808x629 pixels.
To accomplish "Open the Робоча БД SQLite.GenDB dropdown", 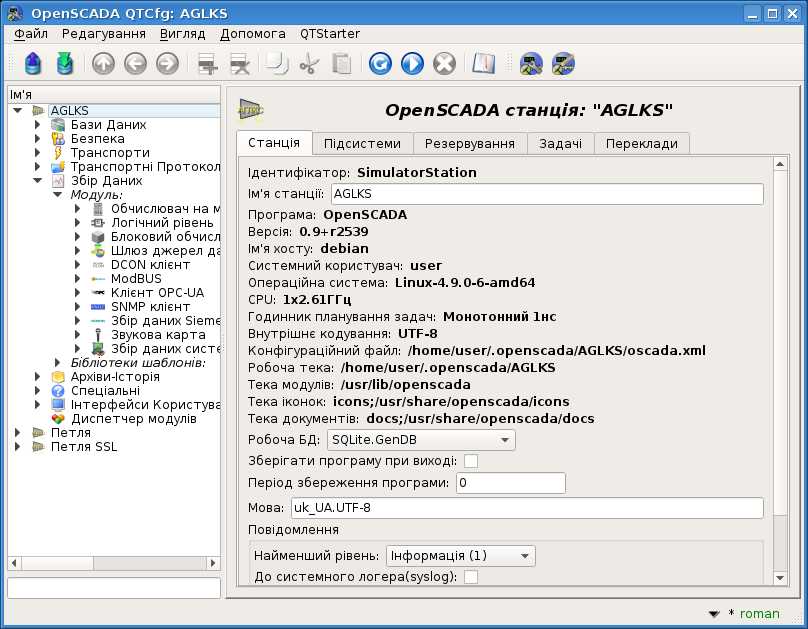I will (421, 440).
